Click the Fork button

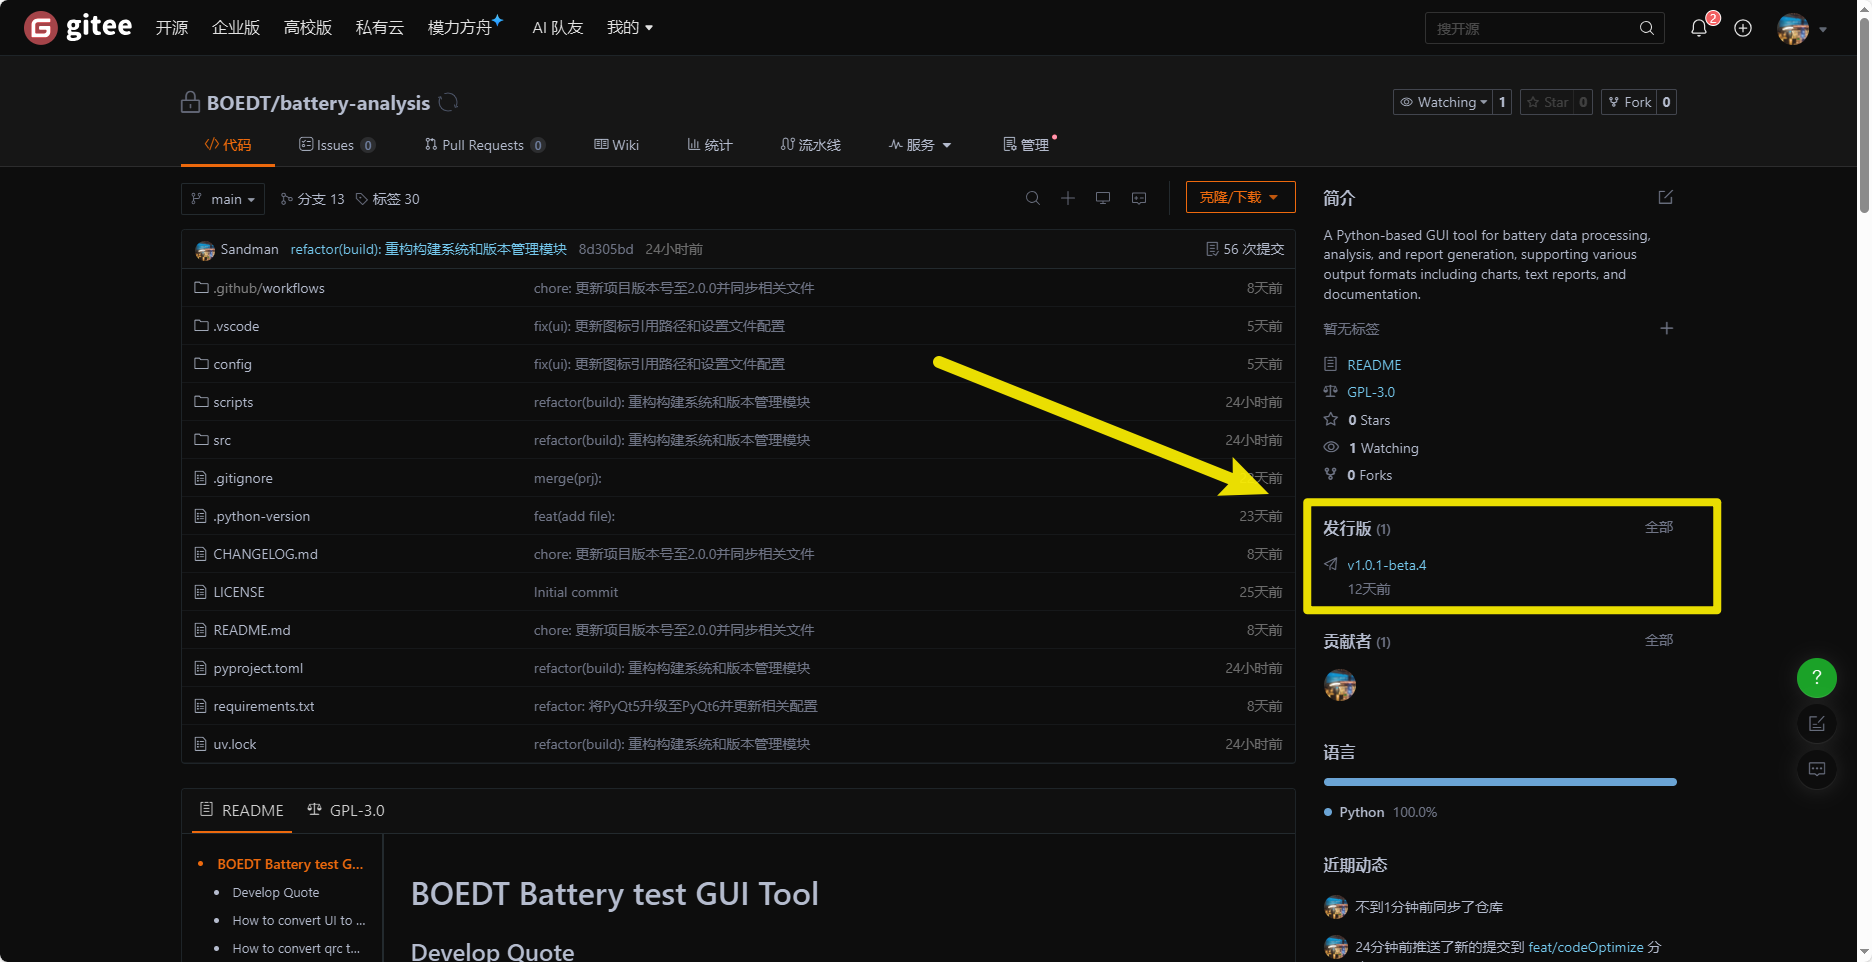1629,102
